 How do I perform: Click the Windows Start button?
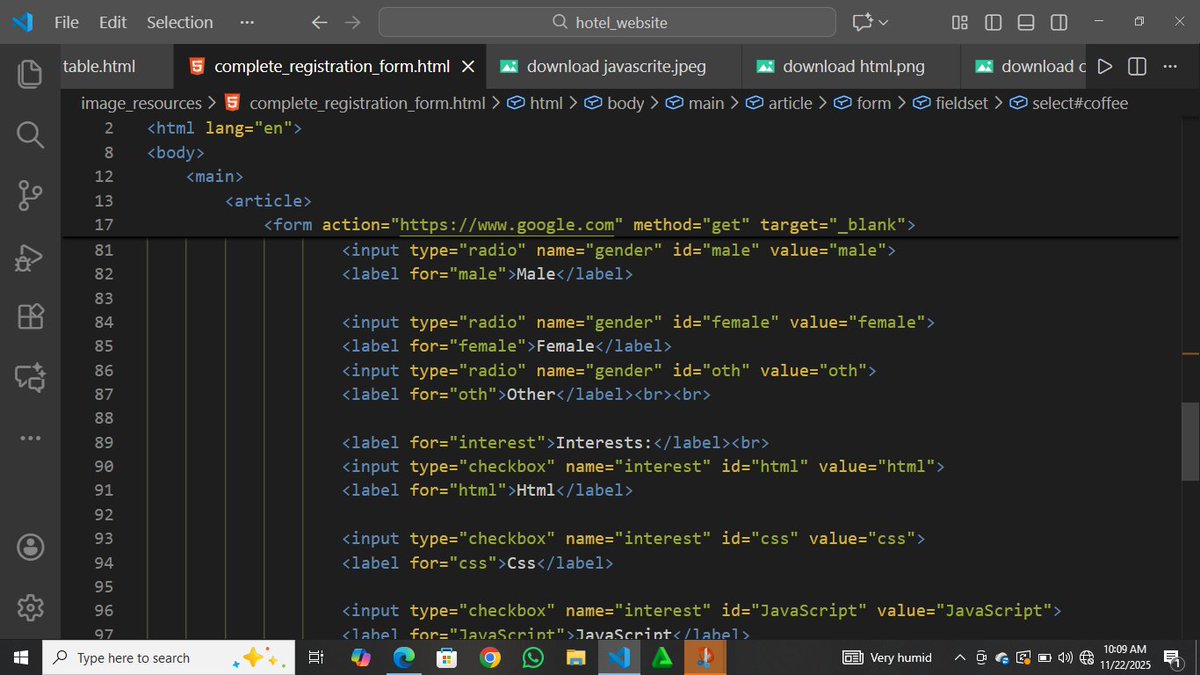(x=21, y=658)
